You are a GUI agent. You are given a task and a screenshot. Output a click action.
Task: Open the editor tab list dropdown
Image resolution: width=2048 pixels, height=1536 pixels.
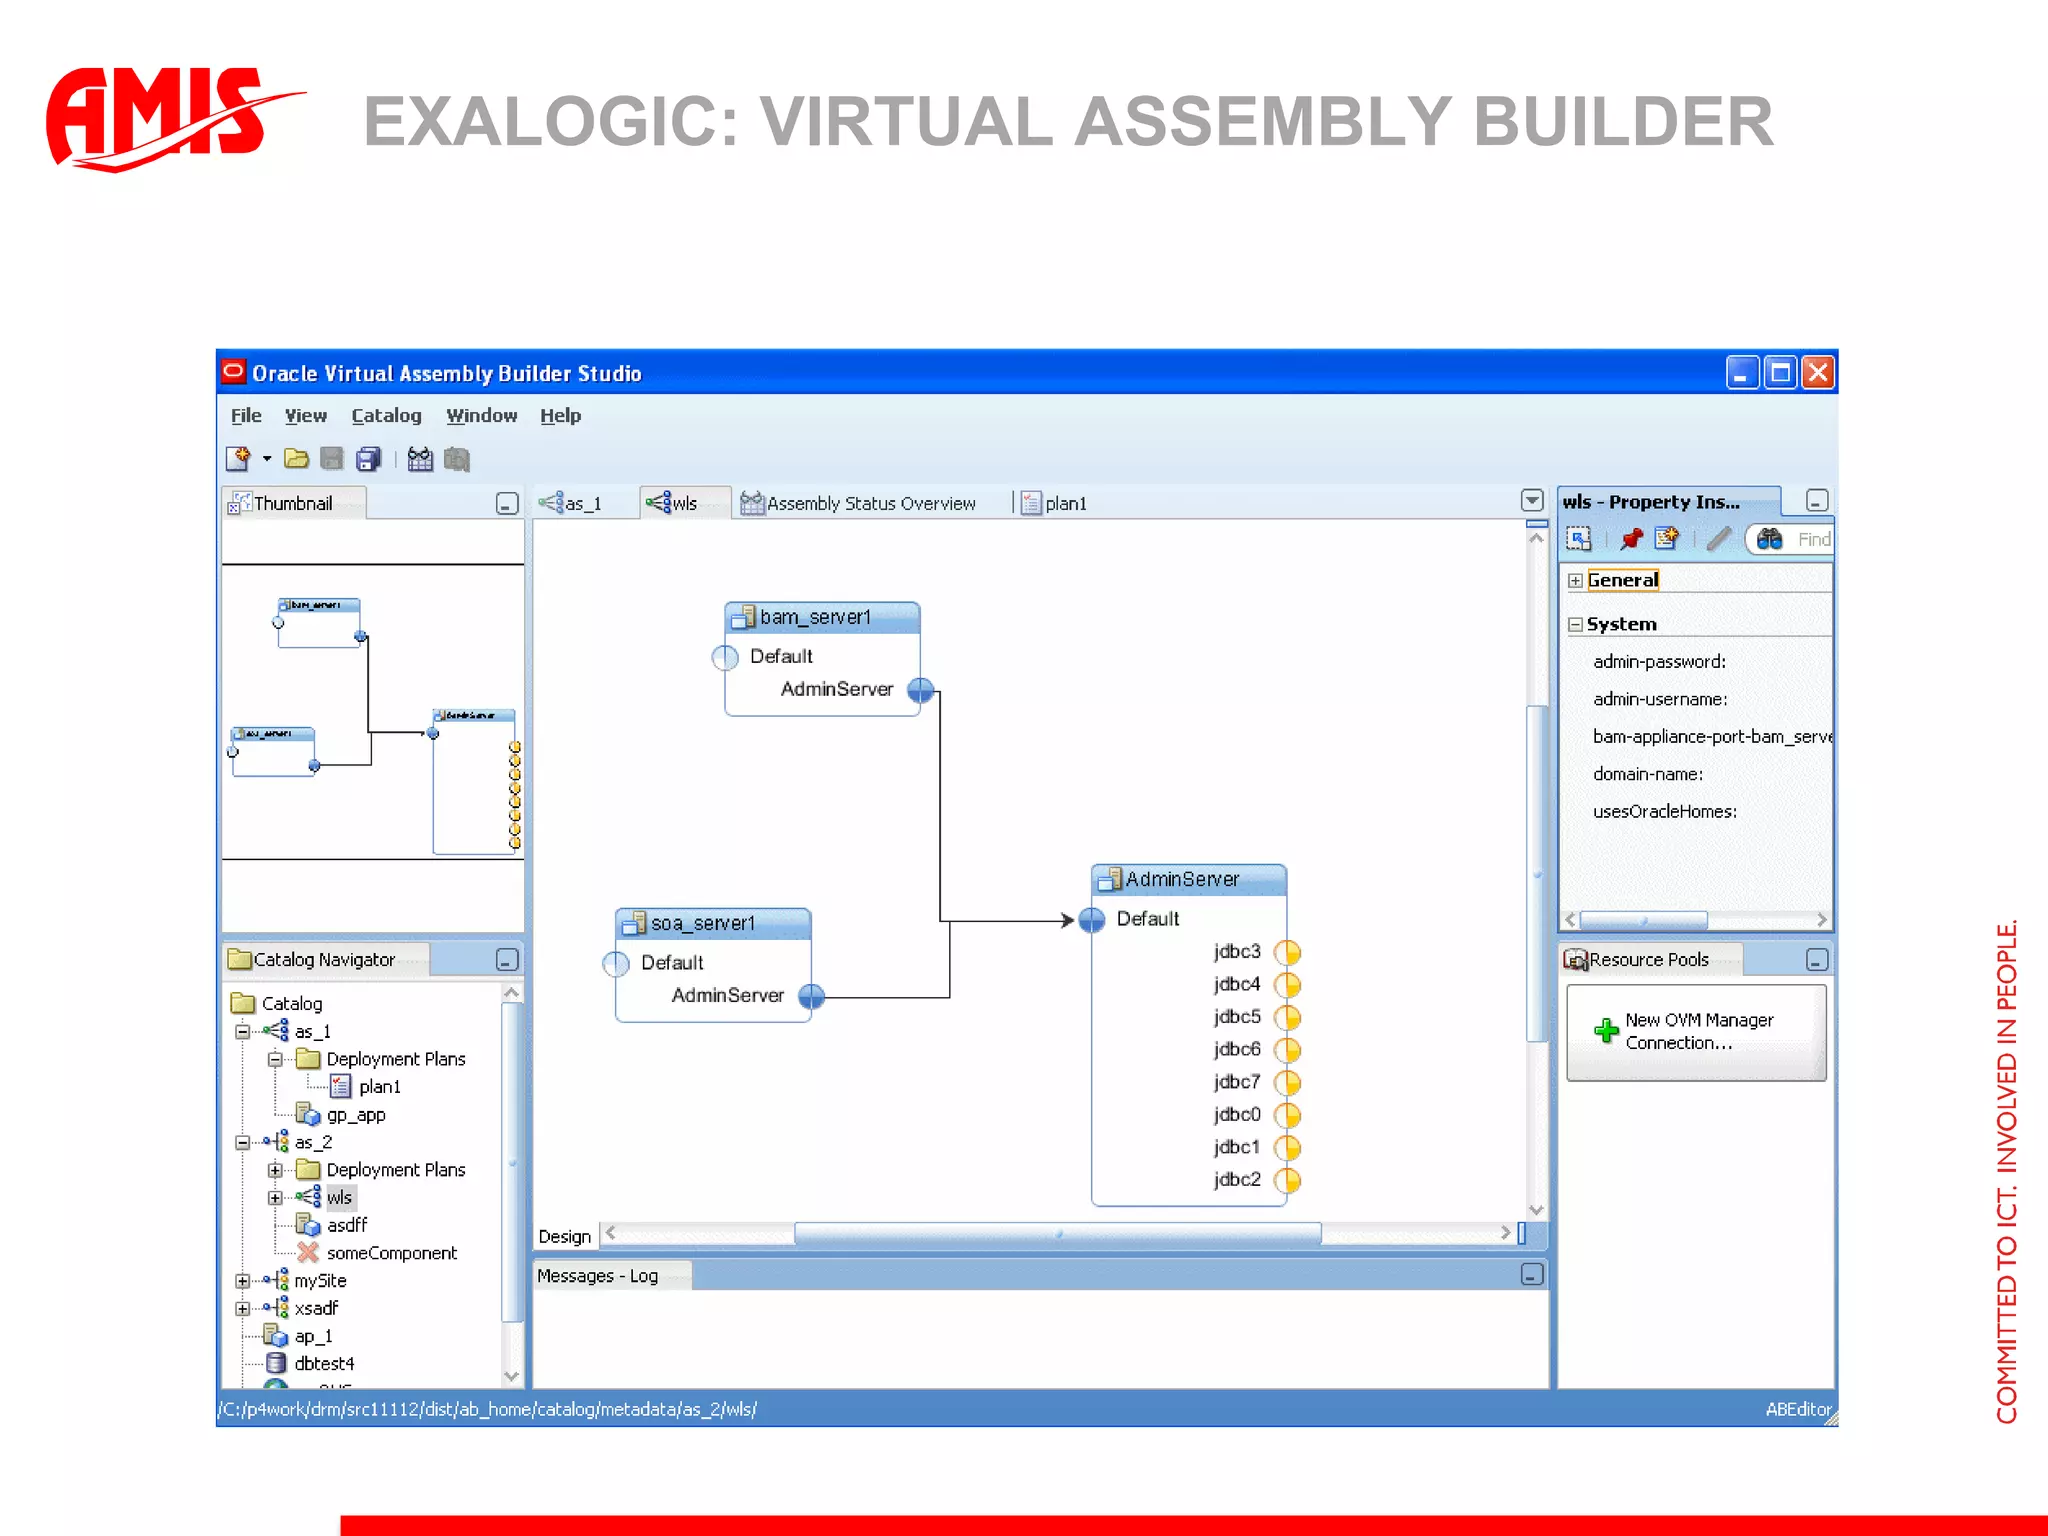[x=1532, y=500]
